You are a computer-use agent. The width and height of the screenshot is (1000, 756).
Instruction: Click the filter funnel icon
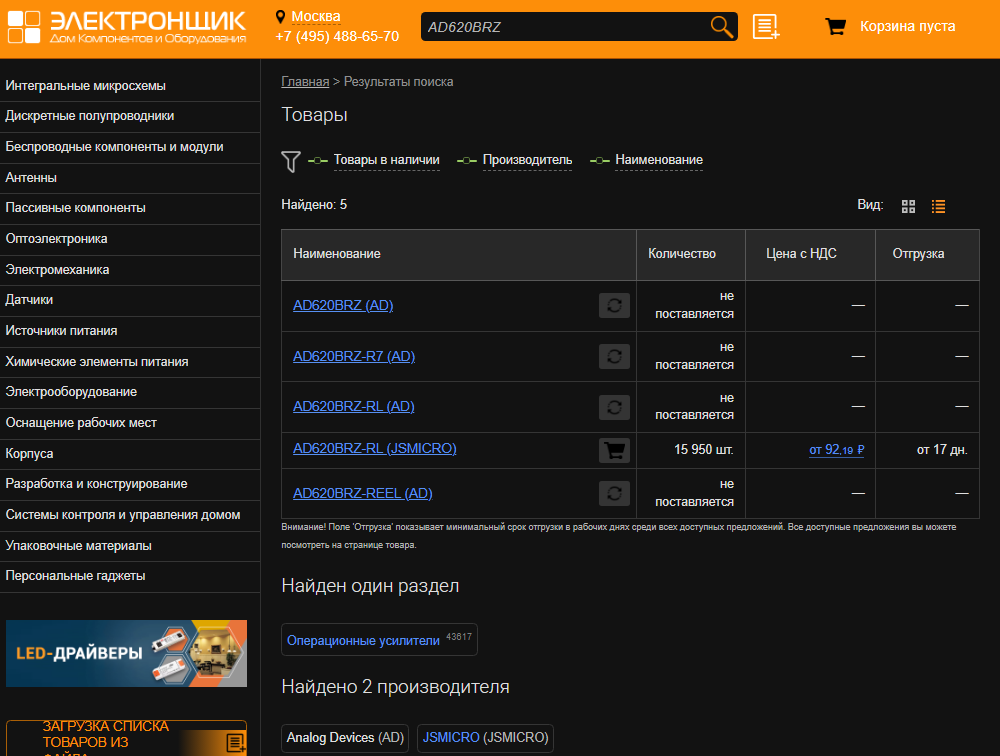pos(291,161)
